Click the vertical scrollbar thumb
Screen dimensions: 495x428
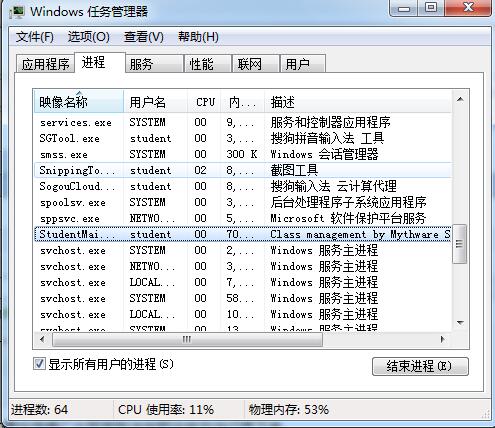click(459, 244)
